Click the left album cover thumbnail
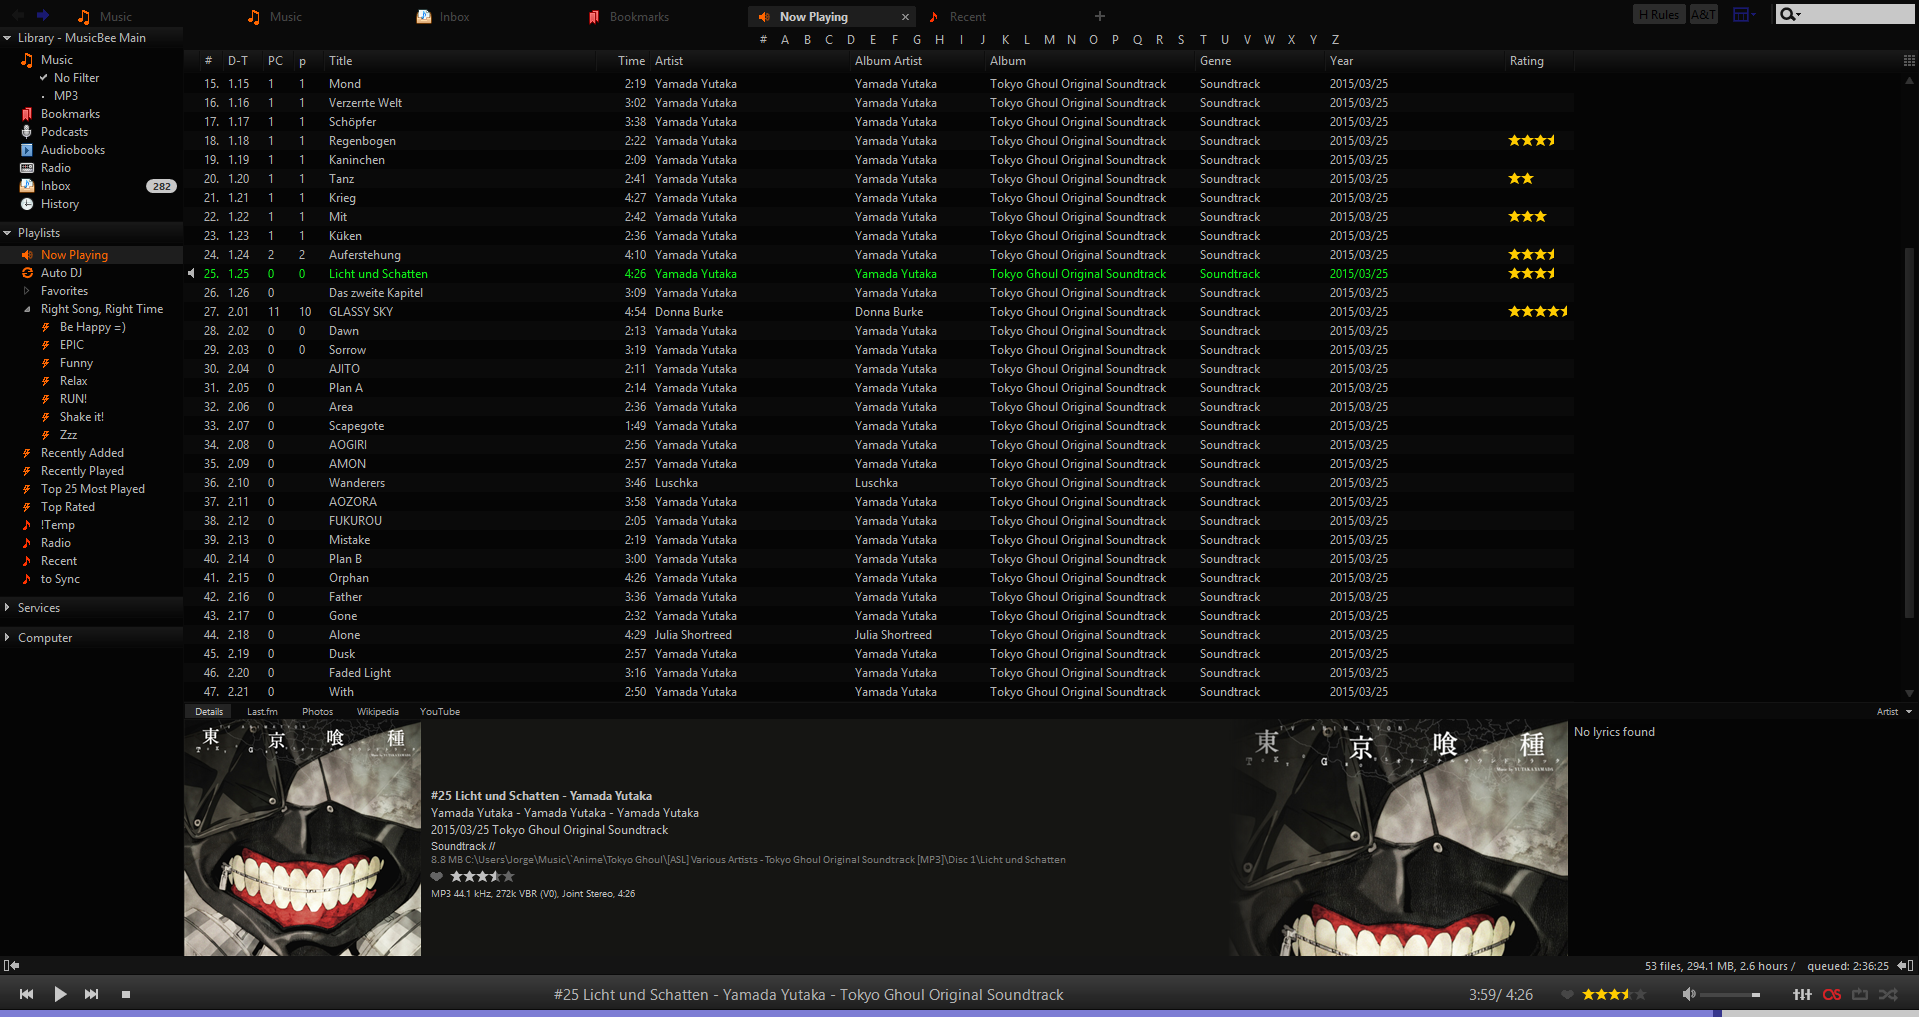 [x=302, y=838]
